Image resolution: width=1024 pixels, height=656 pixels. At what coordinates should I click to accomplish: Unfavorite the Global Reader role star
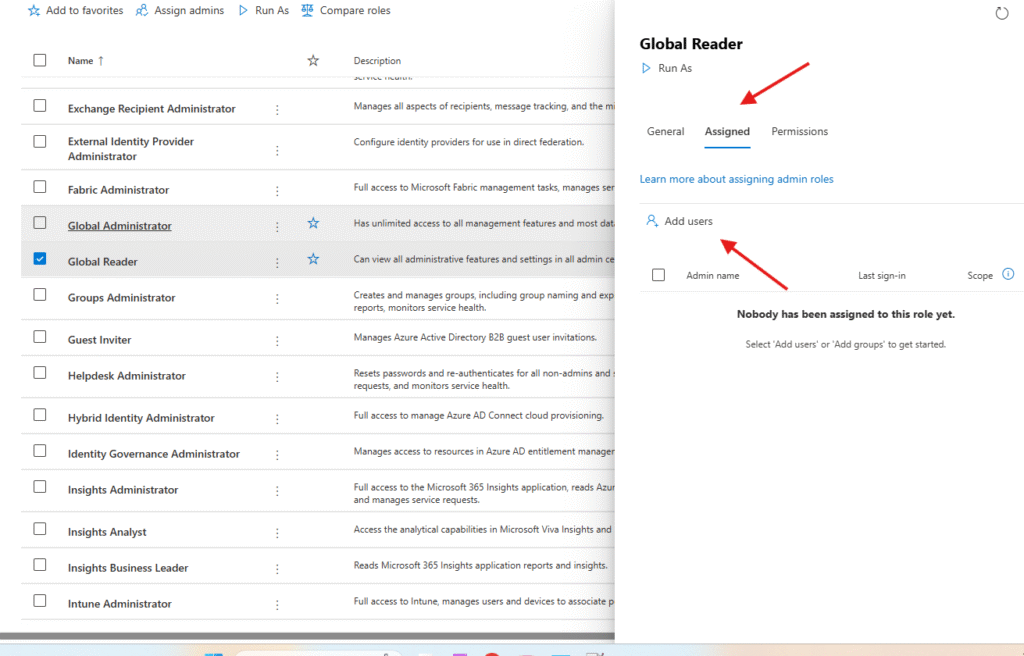point(313,259)
